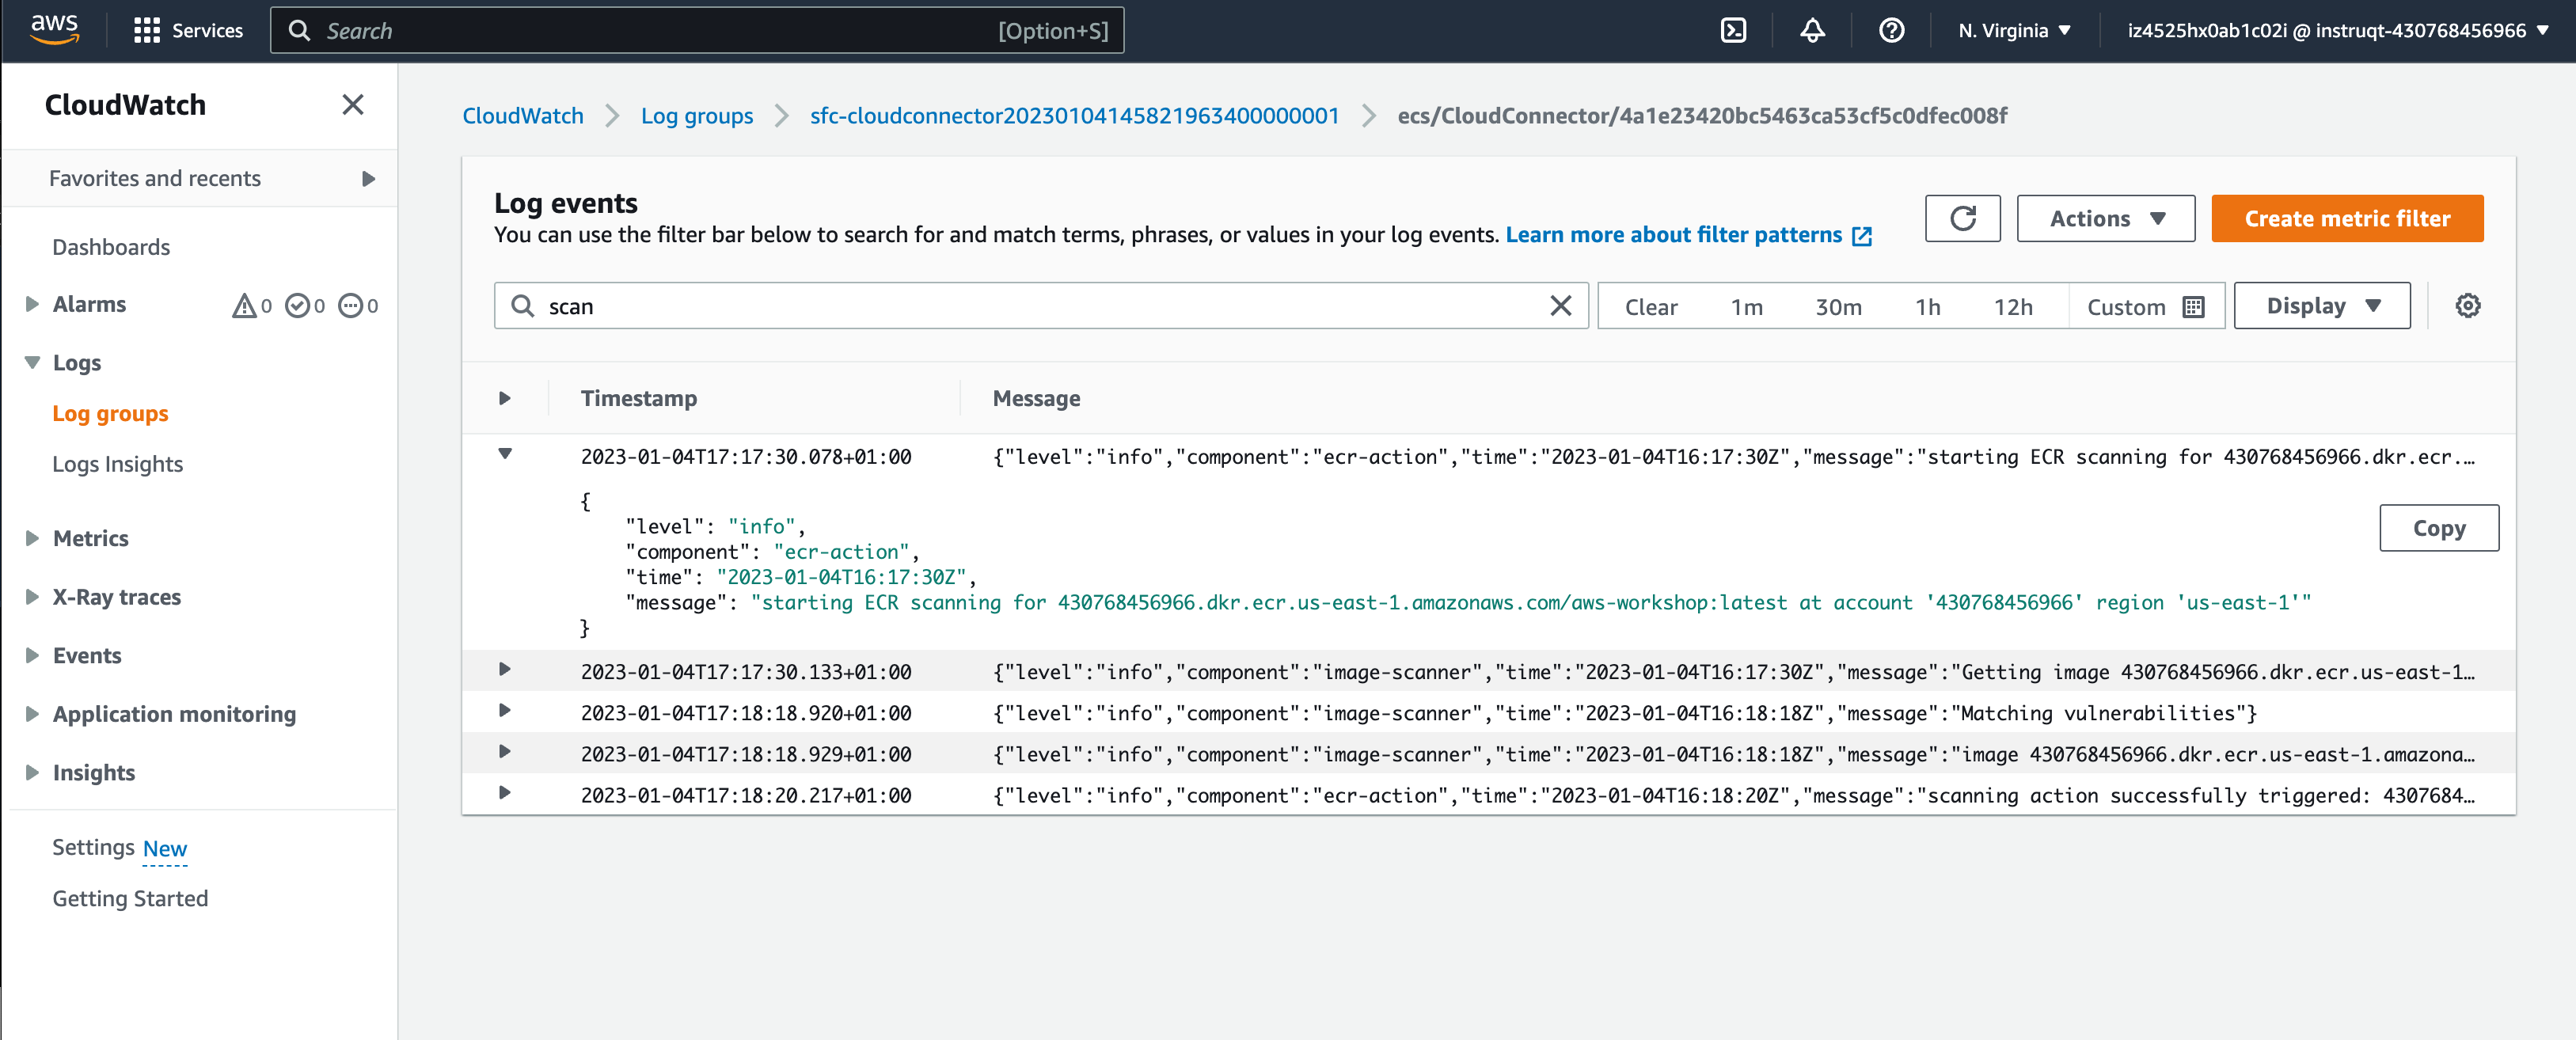The width and height of the screenshot is (2576, 1040).
Task: Select the 12h time range
Action: pos(2012,306)
